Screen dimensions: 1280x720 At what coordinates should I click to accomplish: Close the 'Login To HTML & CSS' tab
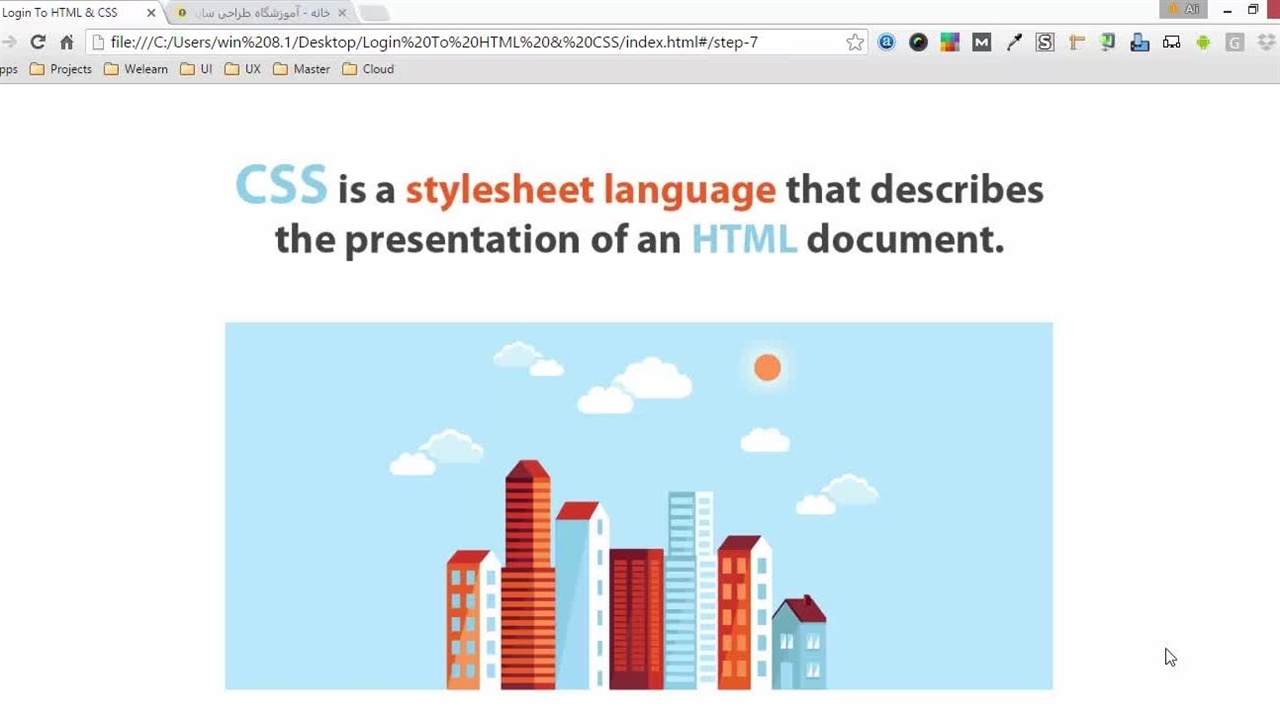pos(151,13)
